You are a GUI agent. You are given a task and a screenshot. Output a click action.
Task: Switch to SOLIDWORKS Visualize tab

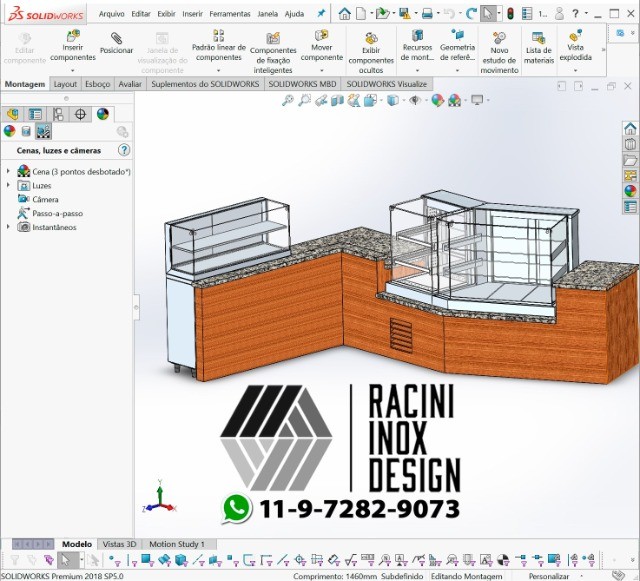tap(387, 84)
